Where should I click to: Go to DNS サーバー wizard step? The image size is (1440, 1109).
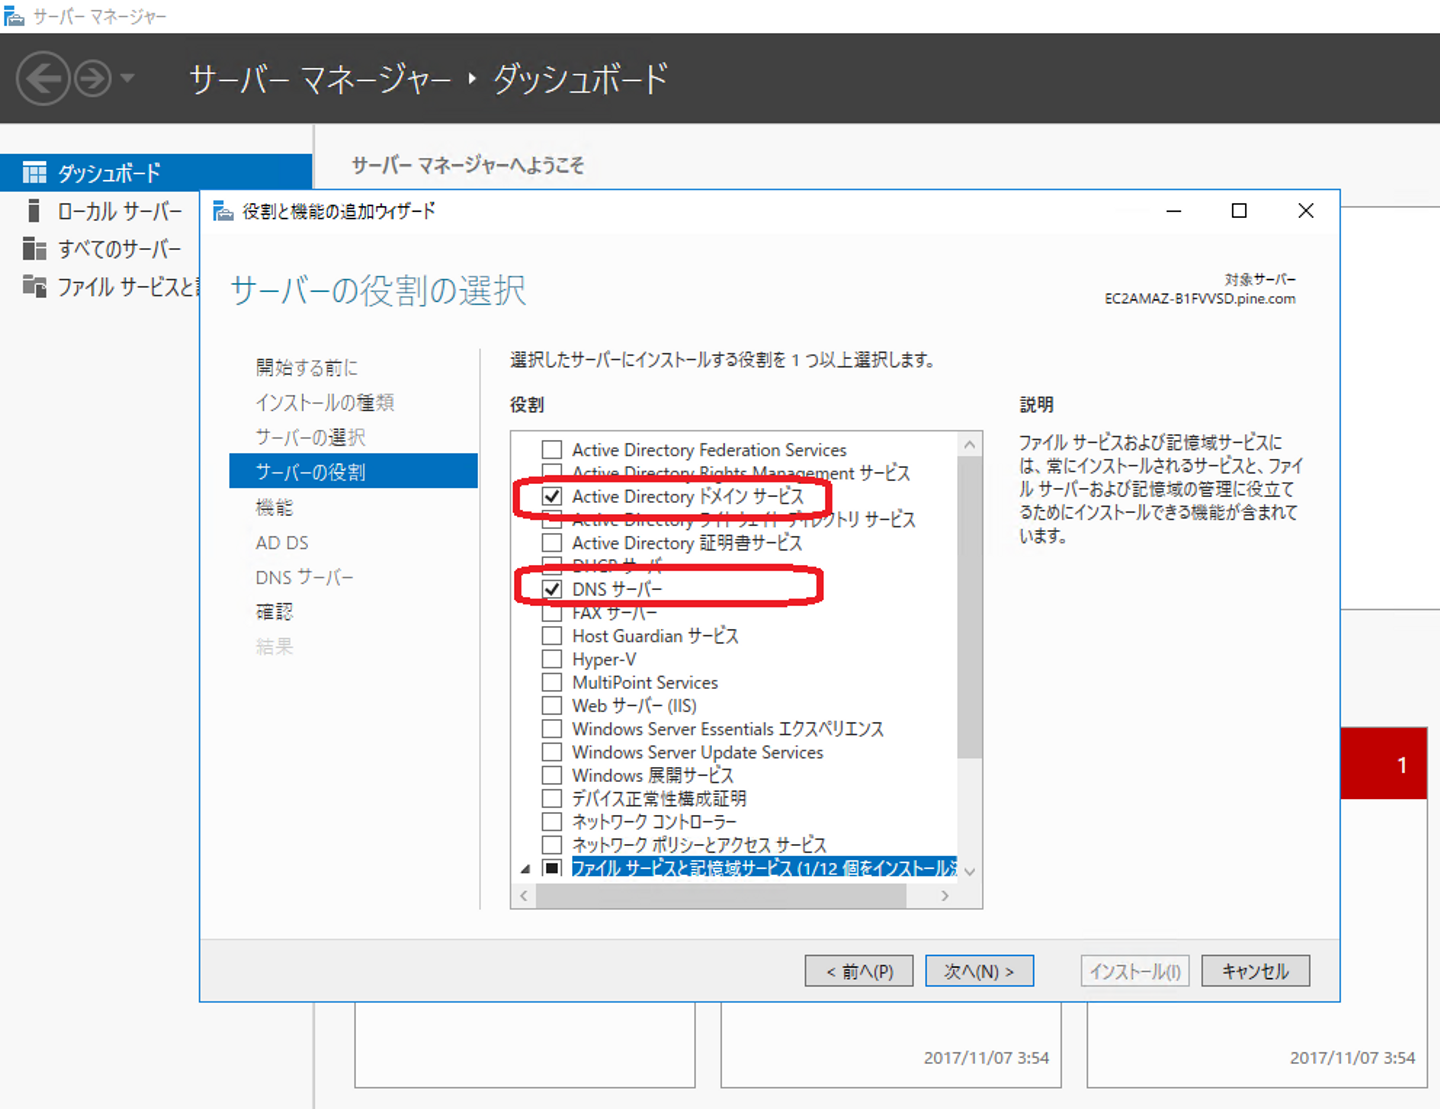(304, 577)
